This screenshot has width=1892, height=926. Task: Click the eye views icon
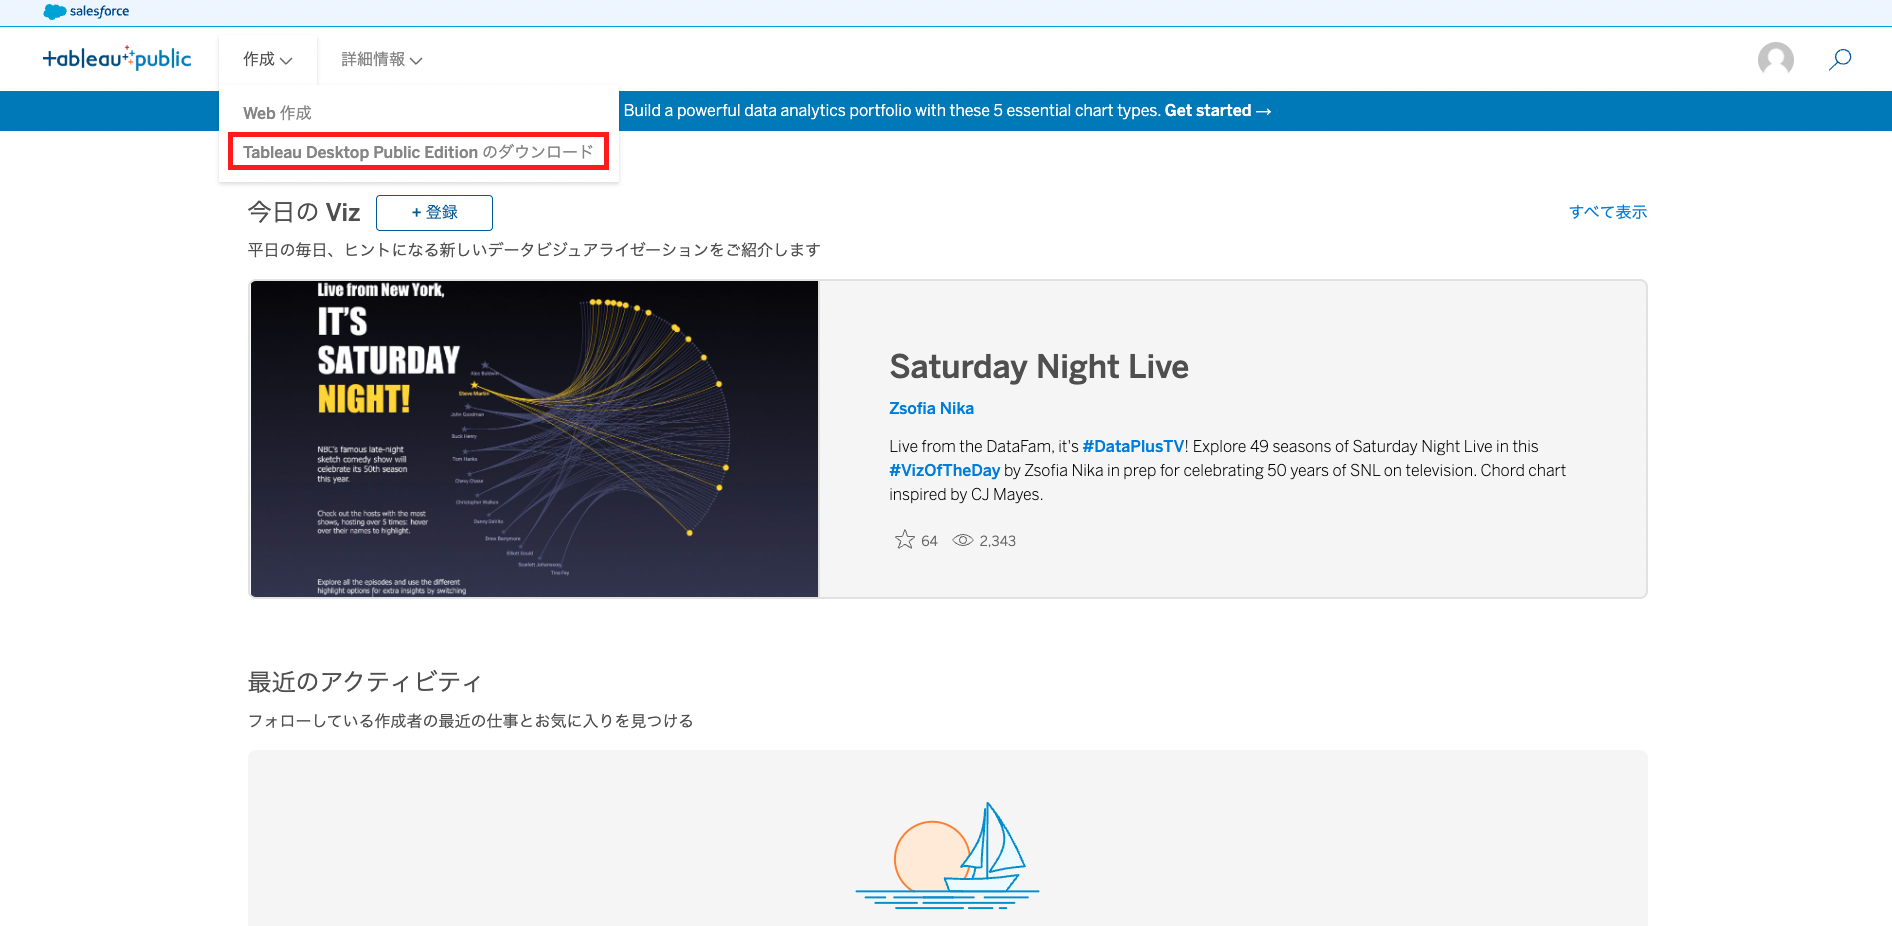click(x=962, y=540)
